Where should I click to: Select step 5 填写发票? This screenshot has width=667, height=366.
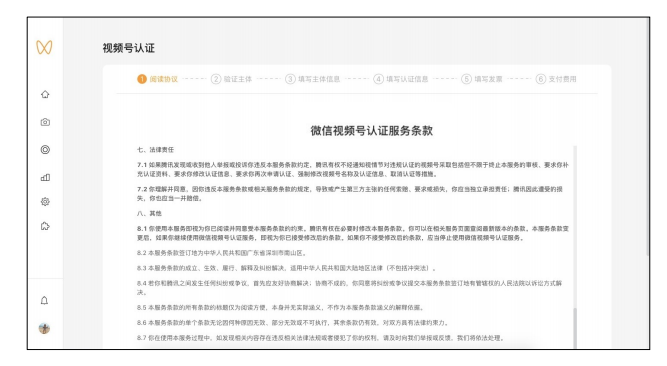click(482, 79)
